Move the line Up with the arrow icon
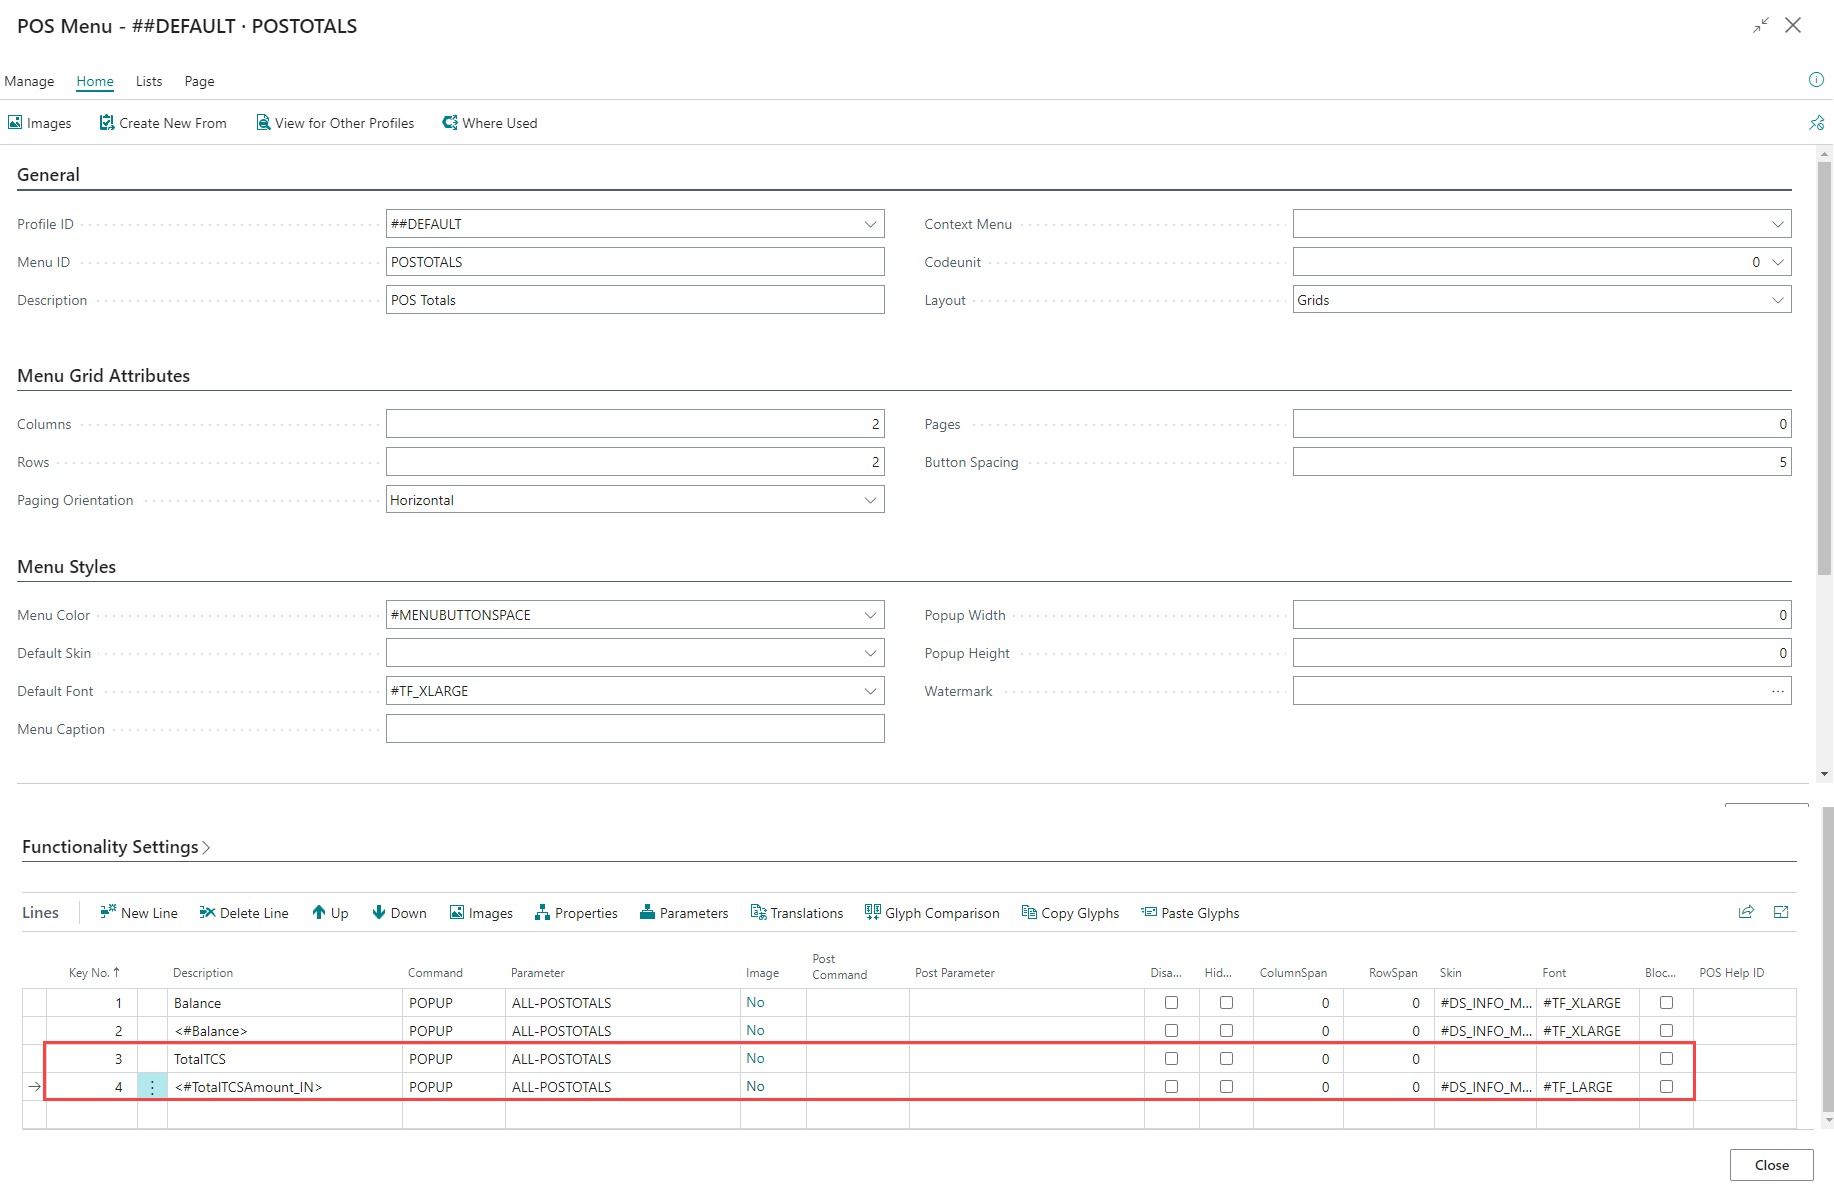1834x1193 pixels. 319,912
